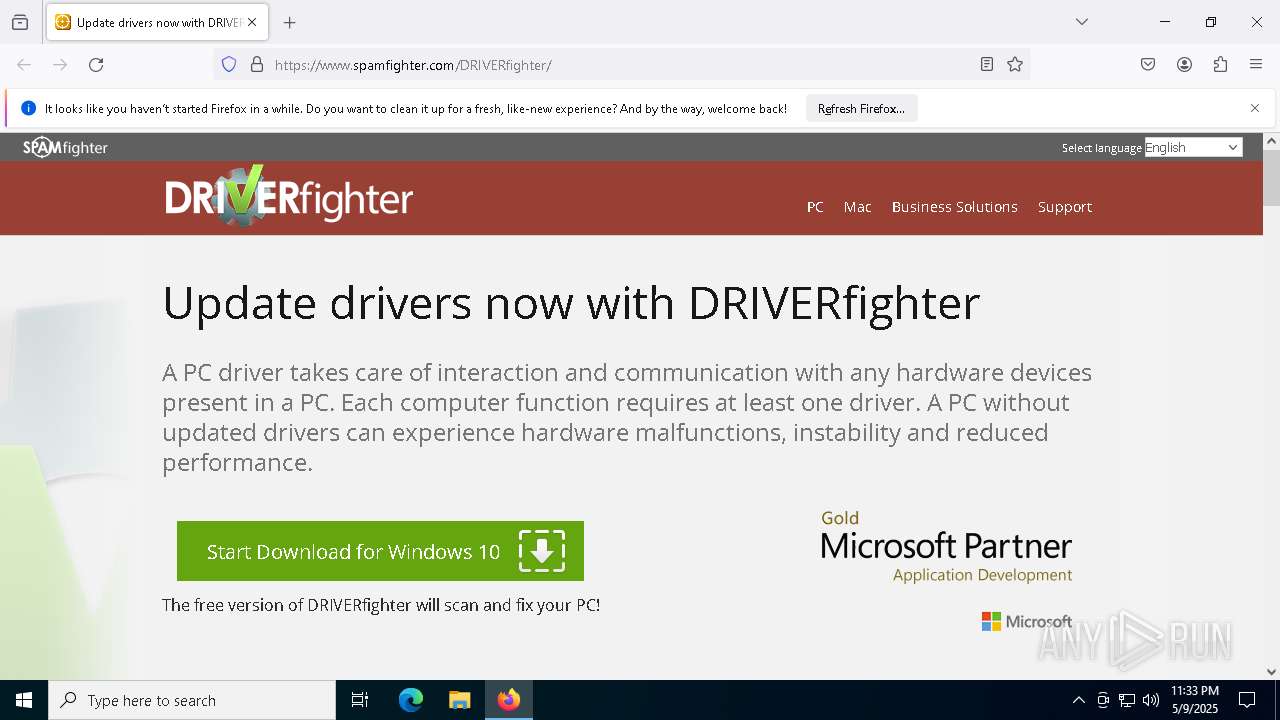Show hidden system tray icons
This screenshot has height=720, width=1280.
coord(1078,700)
